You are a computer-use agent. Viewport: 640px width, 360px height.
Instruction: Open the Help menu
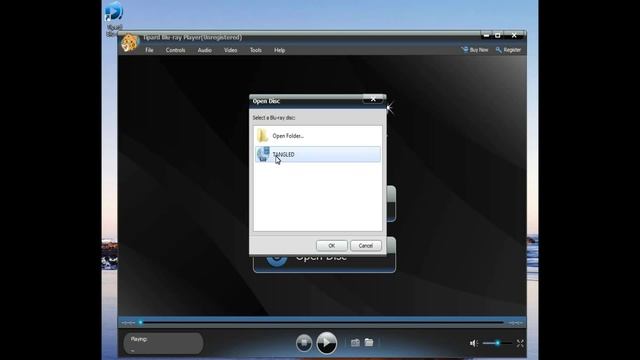(x=280, y=50)
